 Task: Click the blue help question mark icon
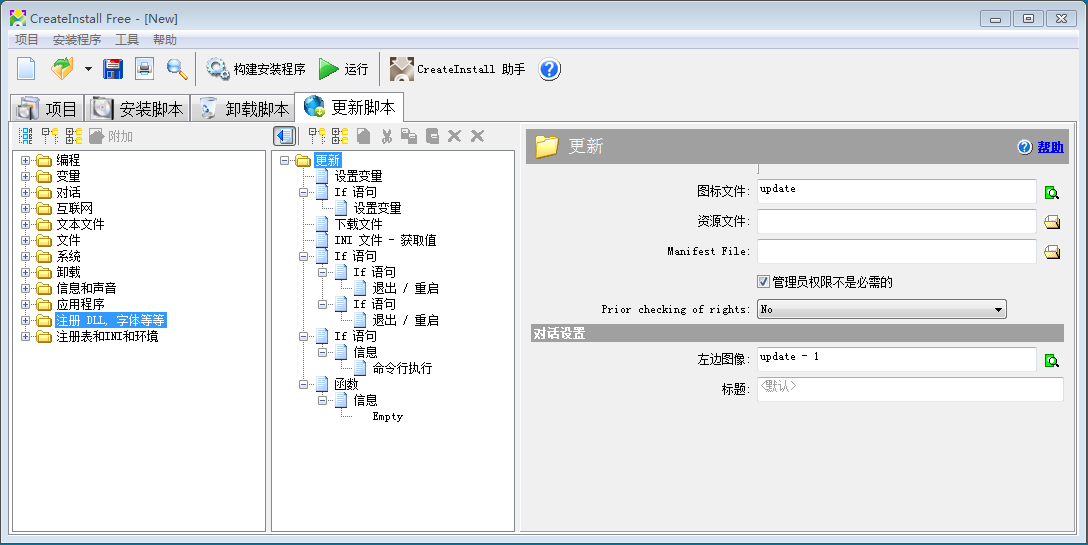[549, 69]
